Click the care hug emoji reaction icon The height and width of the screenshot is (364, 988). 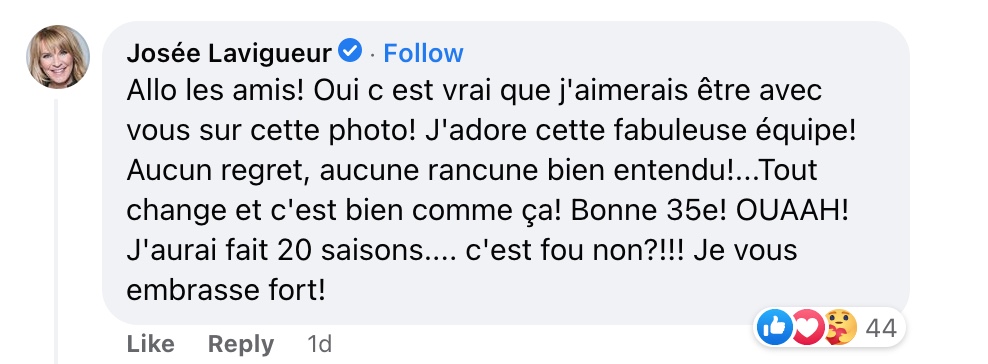coord(841,327)
